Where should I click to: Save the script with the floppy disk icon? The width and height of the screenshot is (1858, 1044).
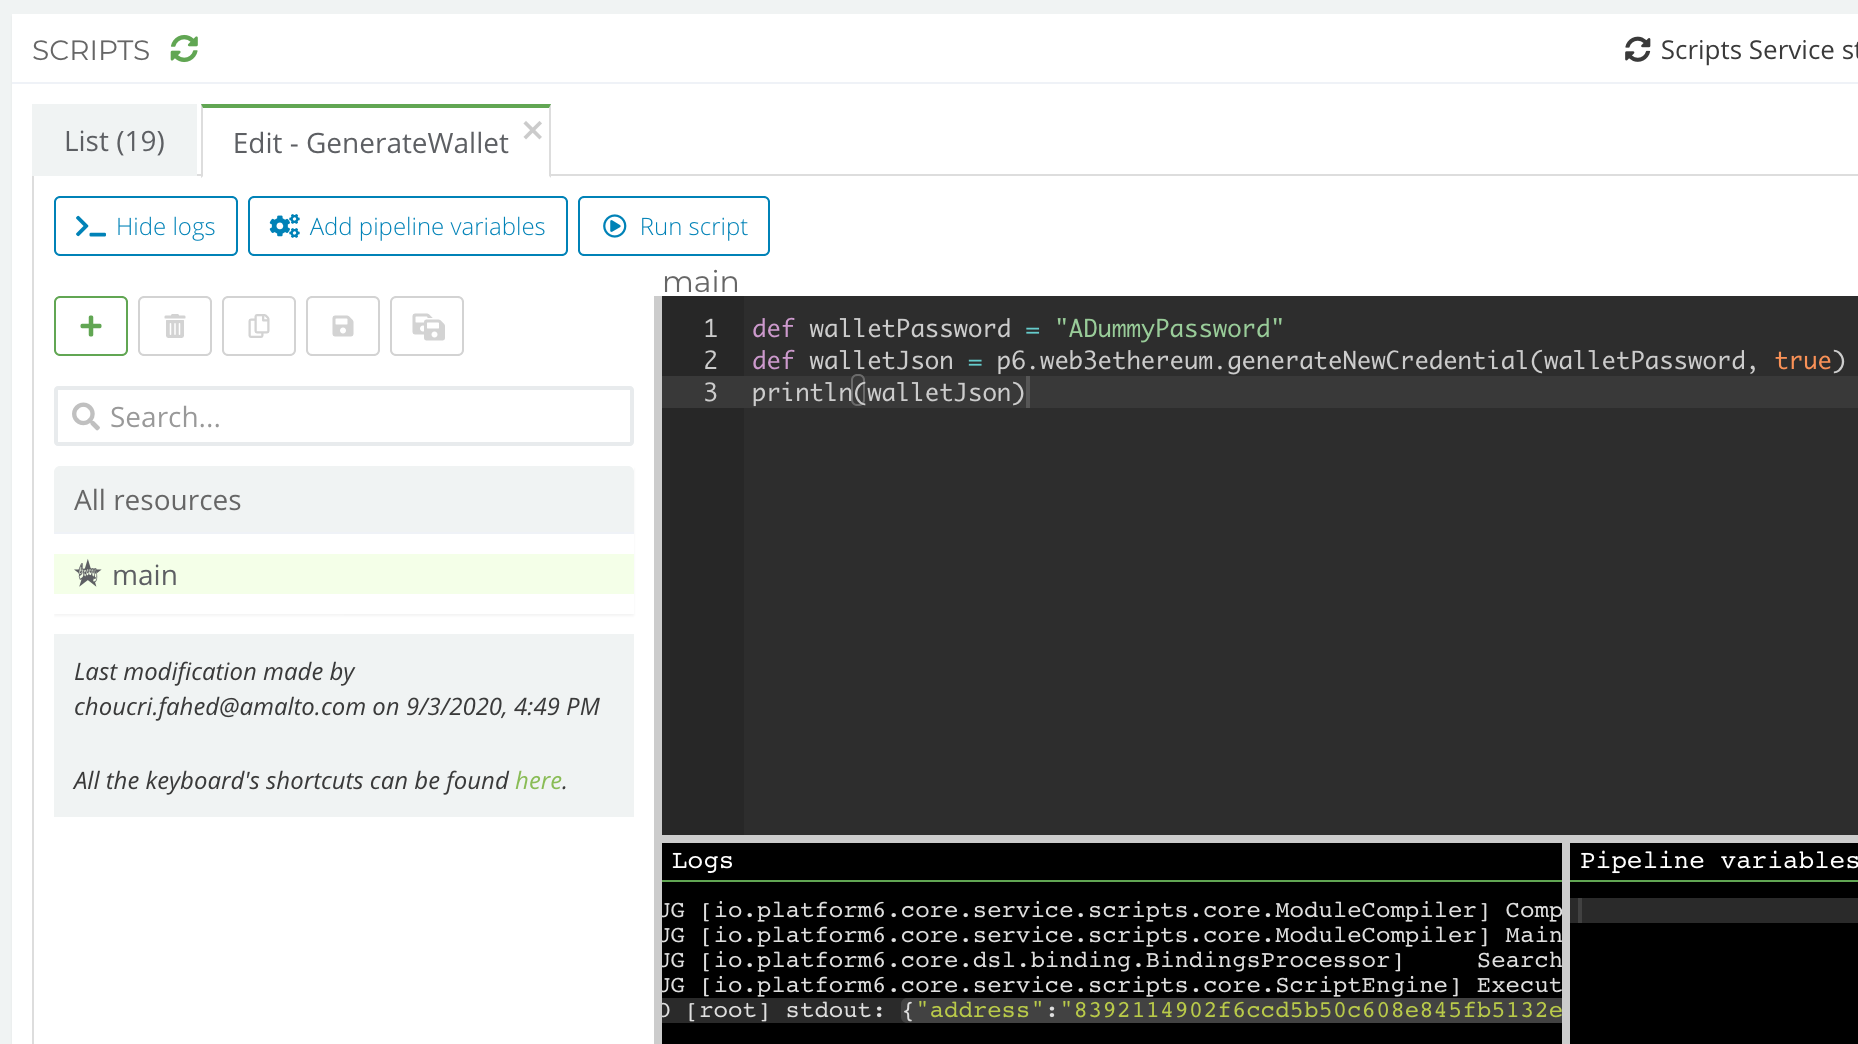pyautogui.click(x=342, y=326)
